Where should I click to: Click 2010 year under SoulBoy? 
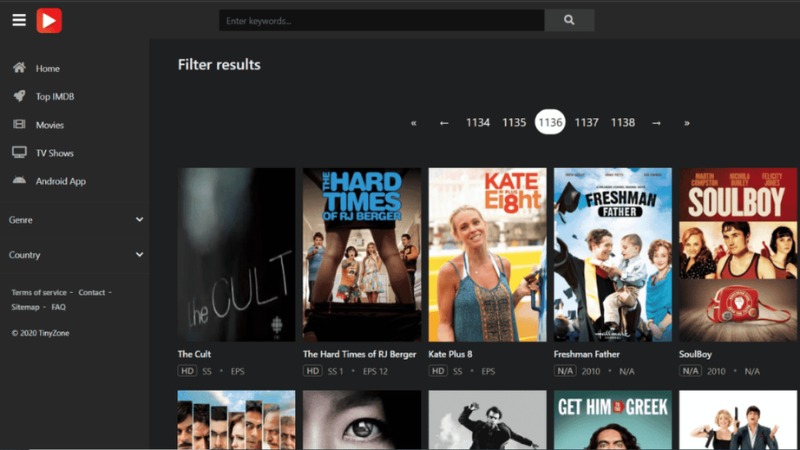coord(716,371)
